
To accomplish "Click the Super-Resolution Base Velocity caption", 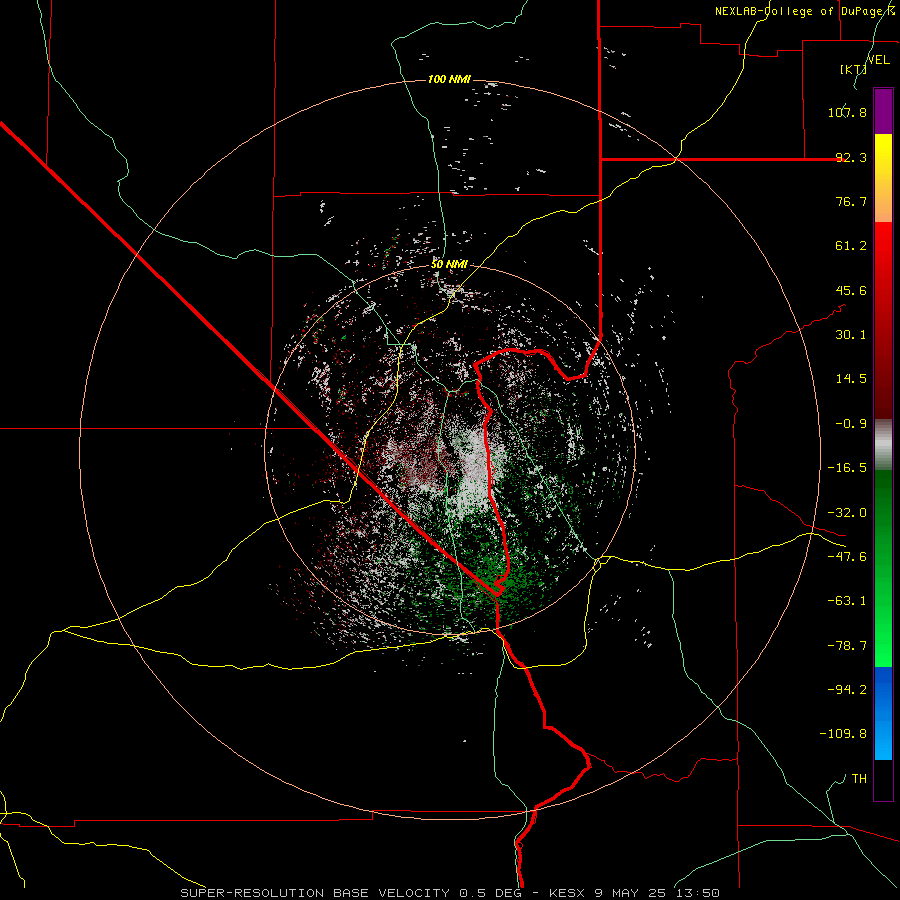I will (449, 893).
